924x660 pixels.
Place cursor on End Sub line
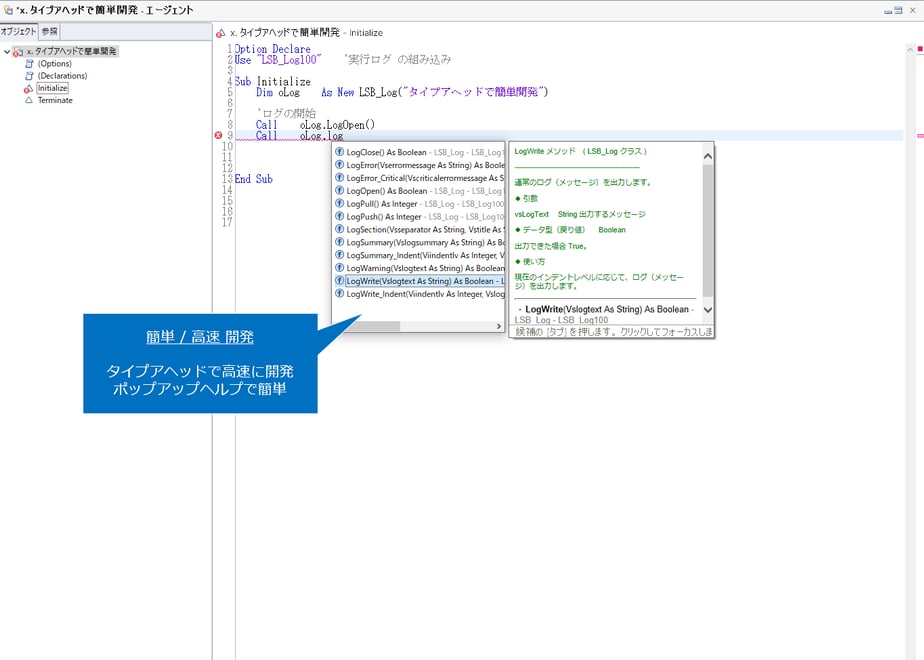(253, 179)
